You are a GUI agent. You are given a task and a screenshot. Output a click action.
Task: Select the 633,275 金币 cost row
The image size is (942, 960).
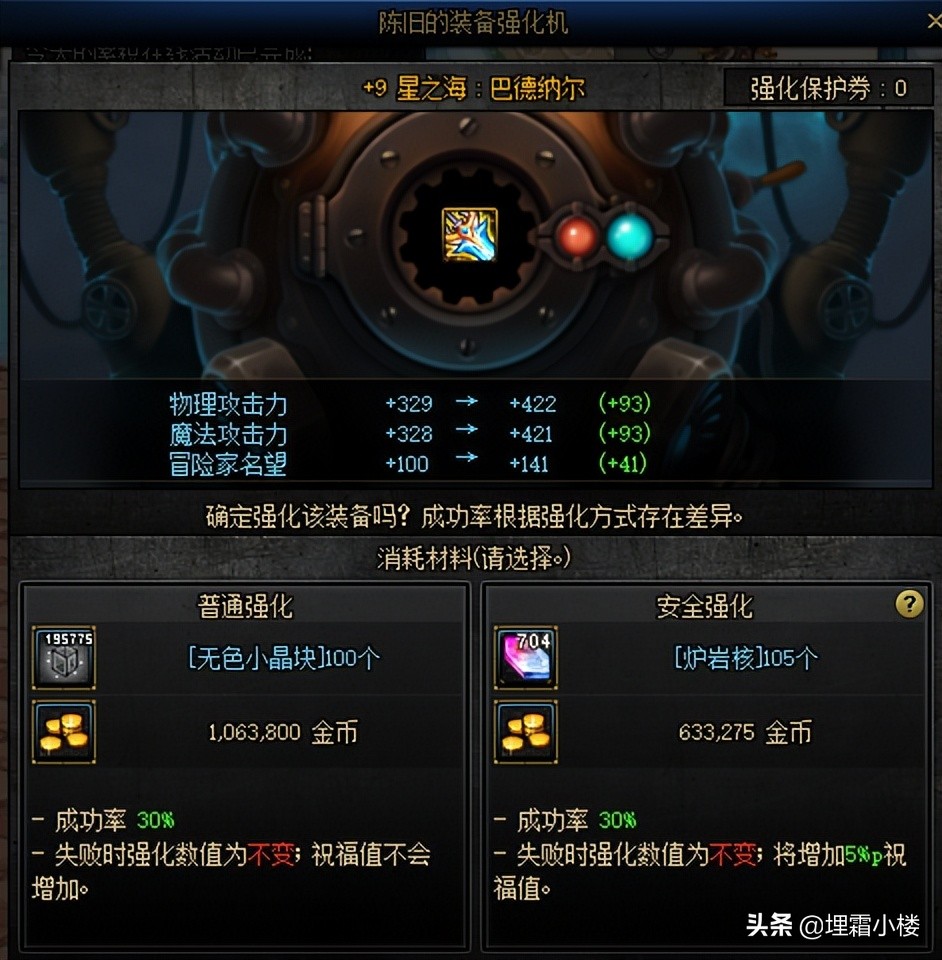click(709, 732)
